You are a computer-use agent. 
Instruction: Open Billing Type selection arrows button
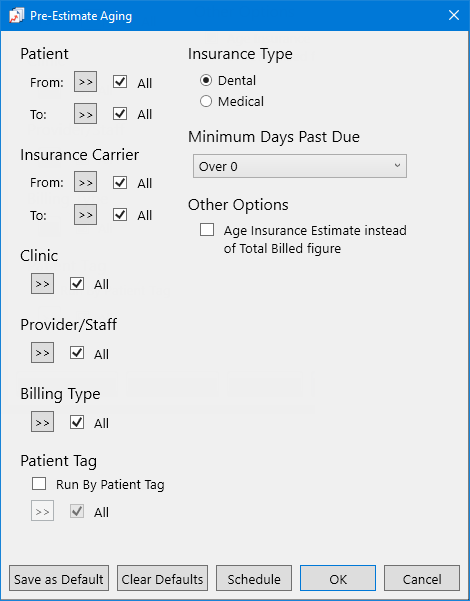42,422
